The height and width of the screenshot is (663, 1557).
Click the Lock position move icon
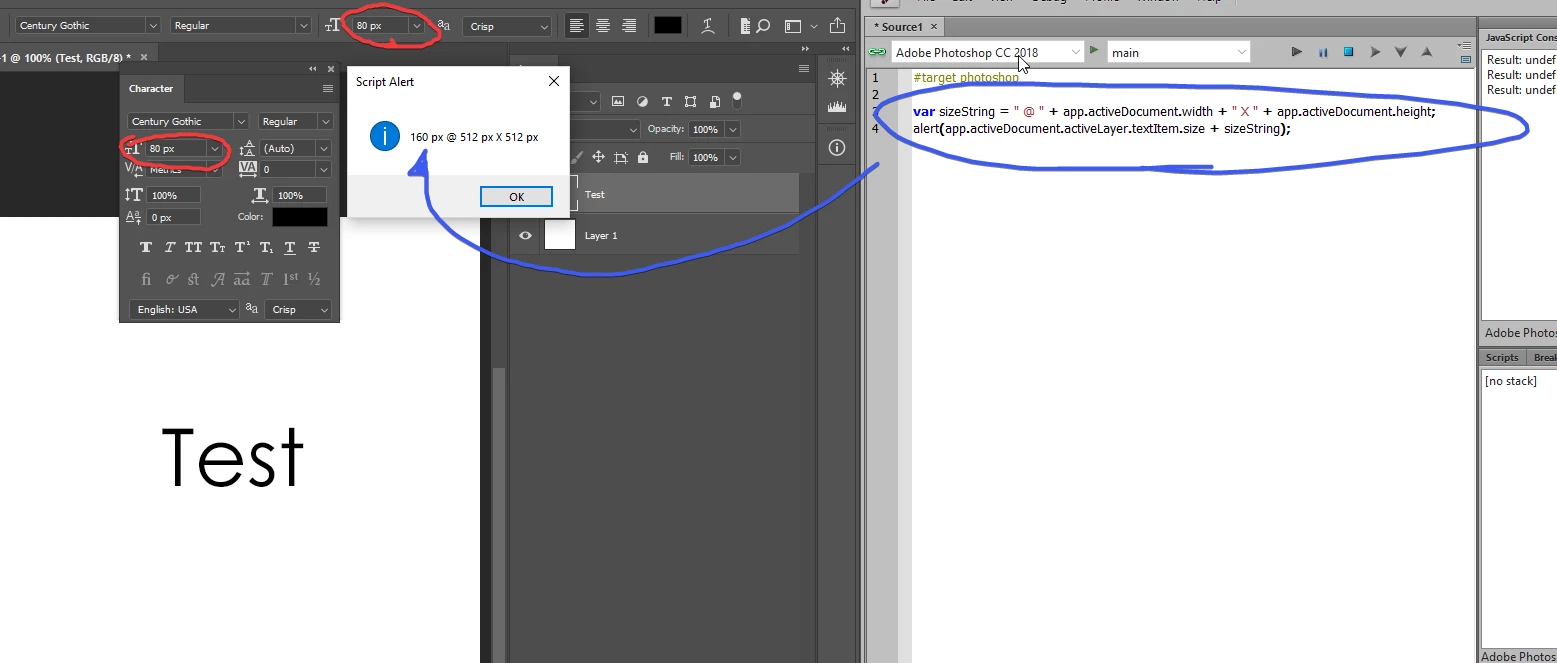598,157
